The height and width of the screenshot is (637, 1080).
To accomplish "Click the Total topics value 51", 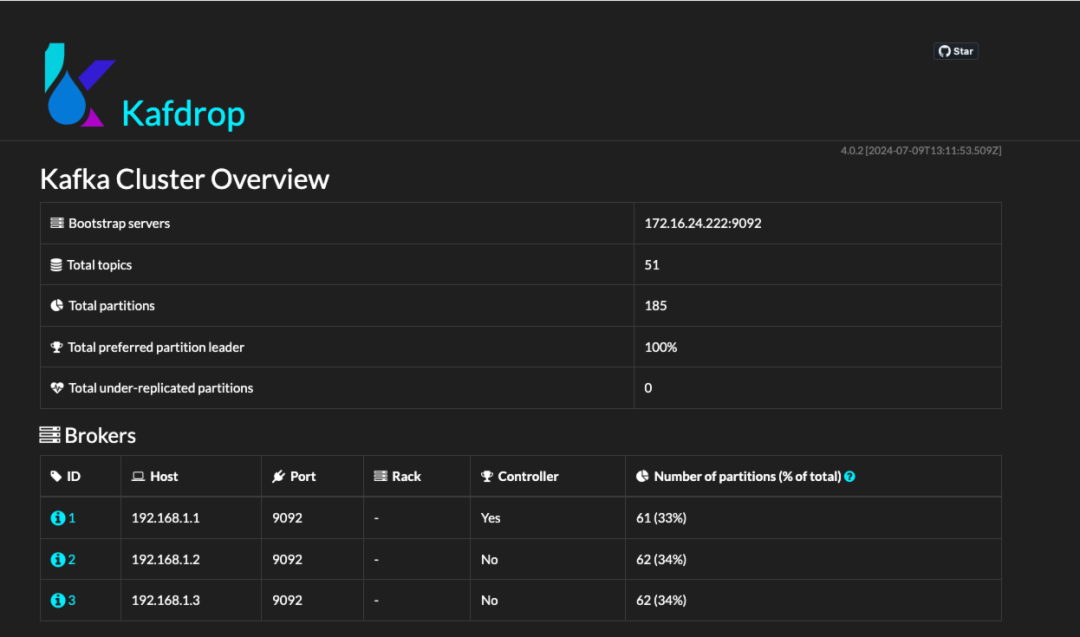I will [652, 264].
